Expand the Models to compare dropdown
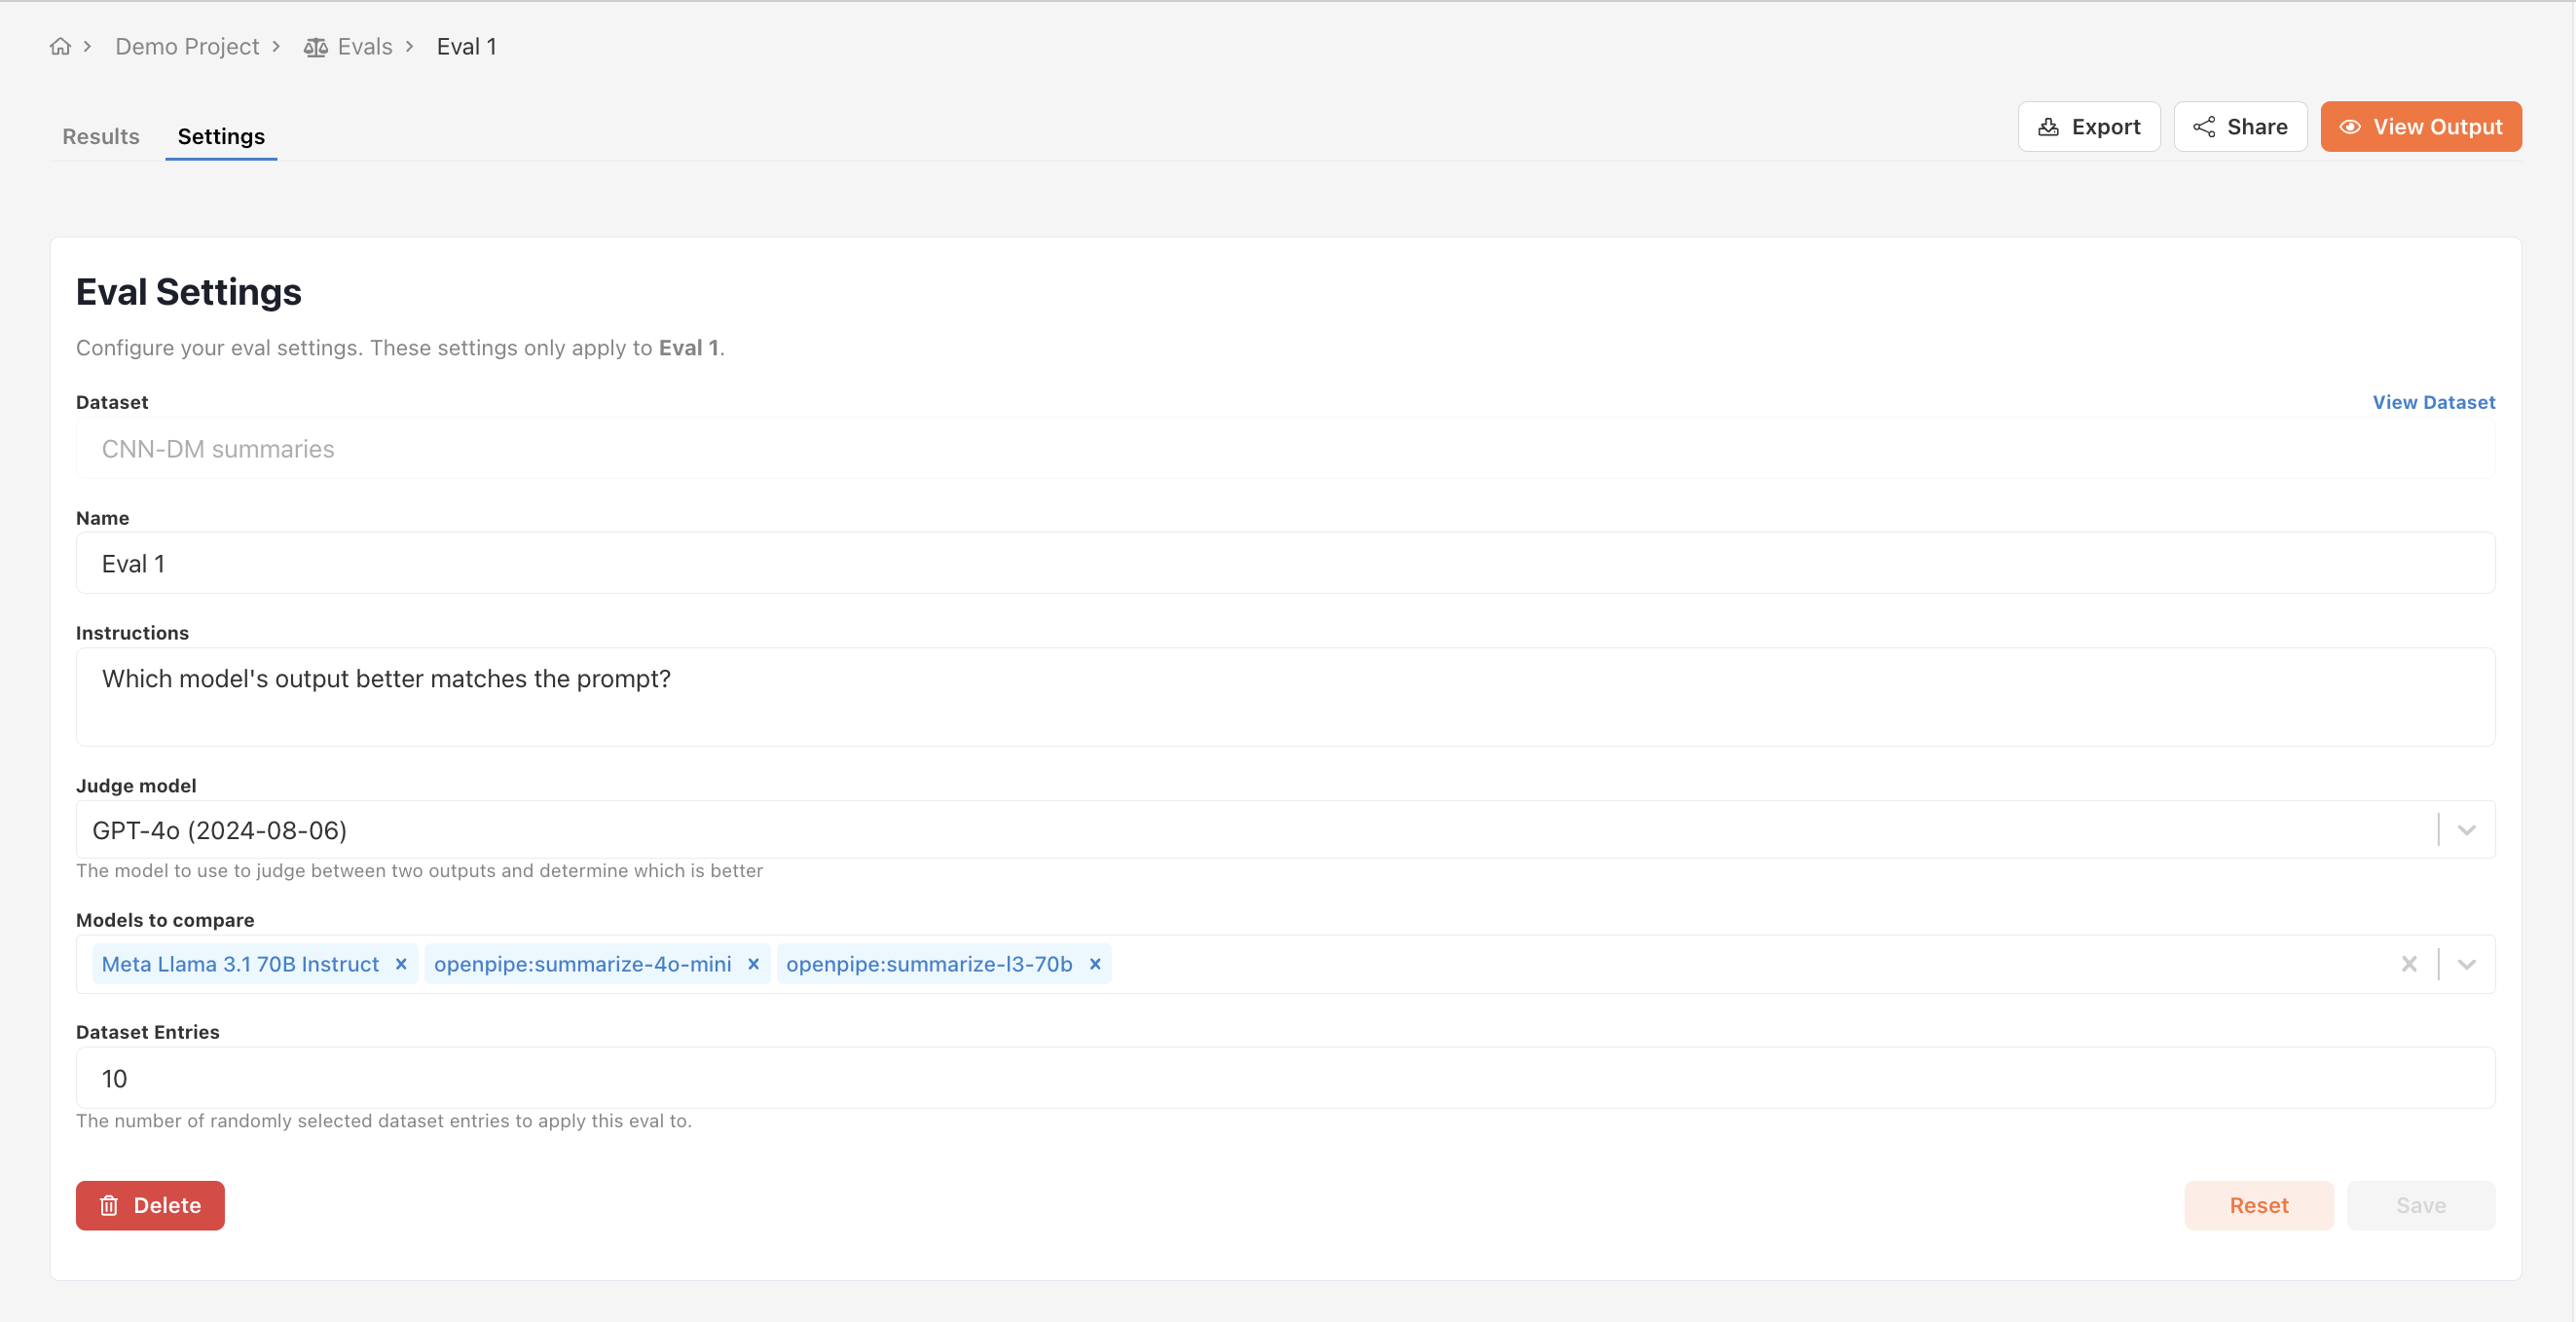2576x1322 pixels. pos(2466,964)
